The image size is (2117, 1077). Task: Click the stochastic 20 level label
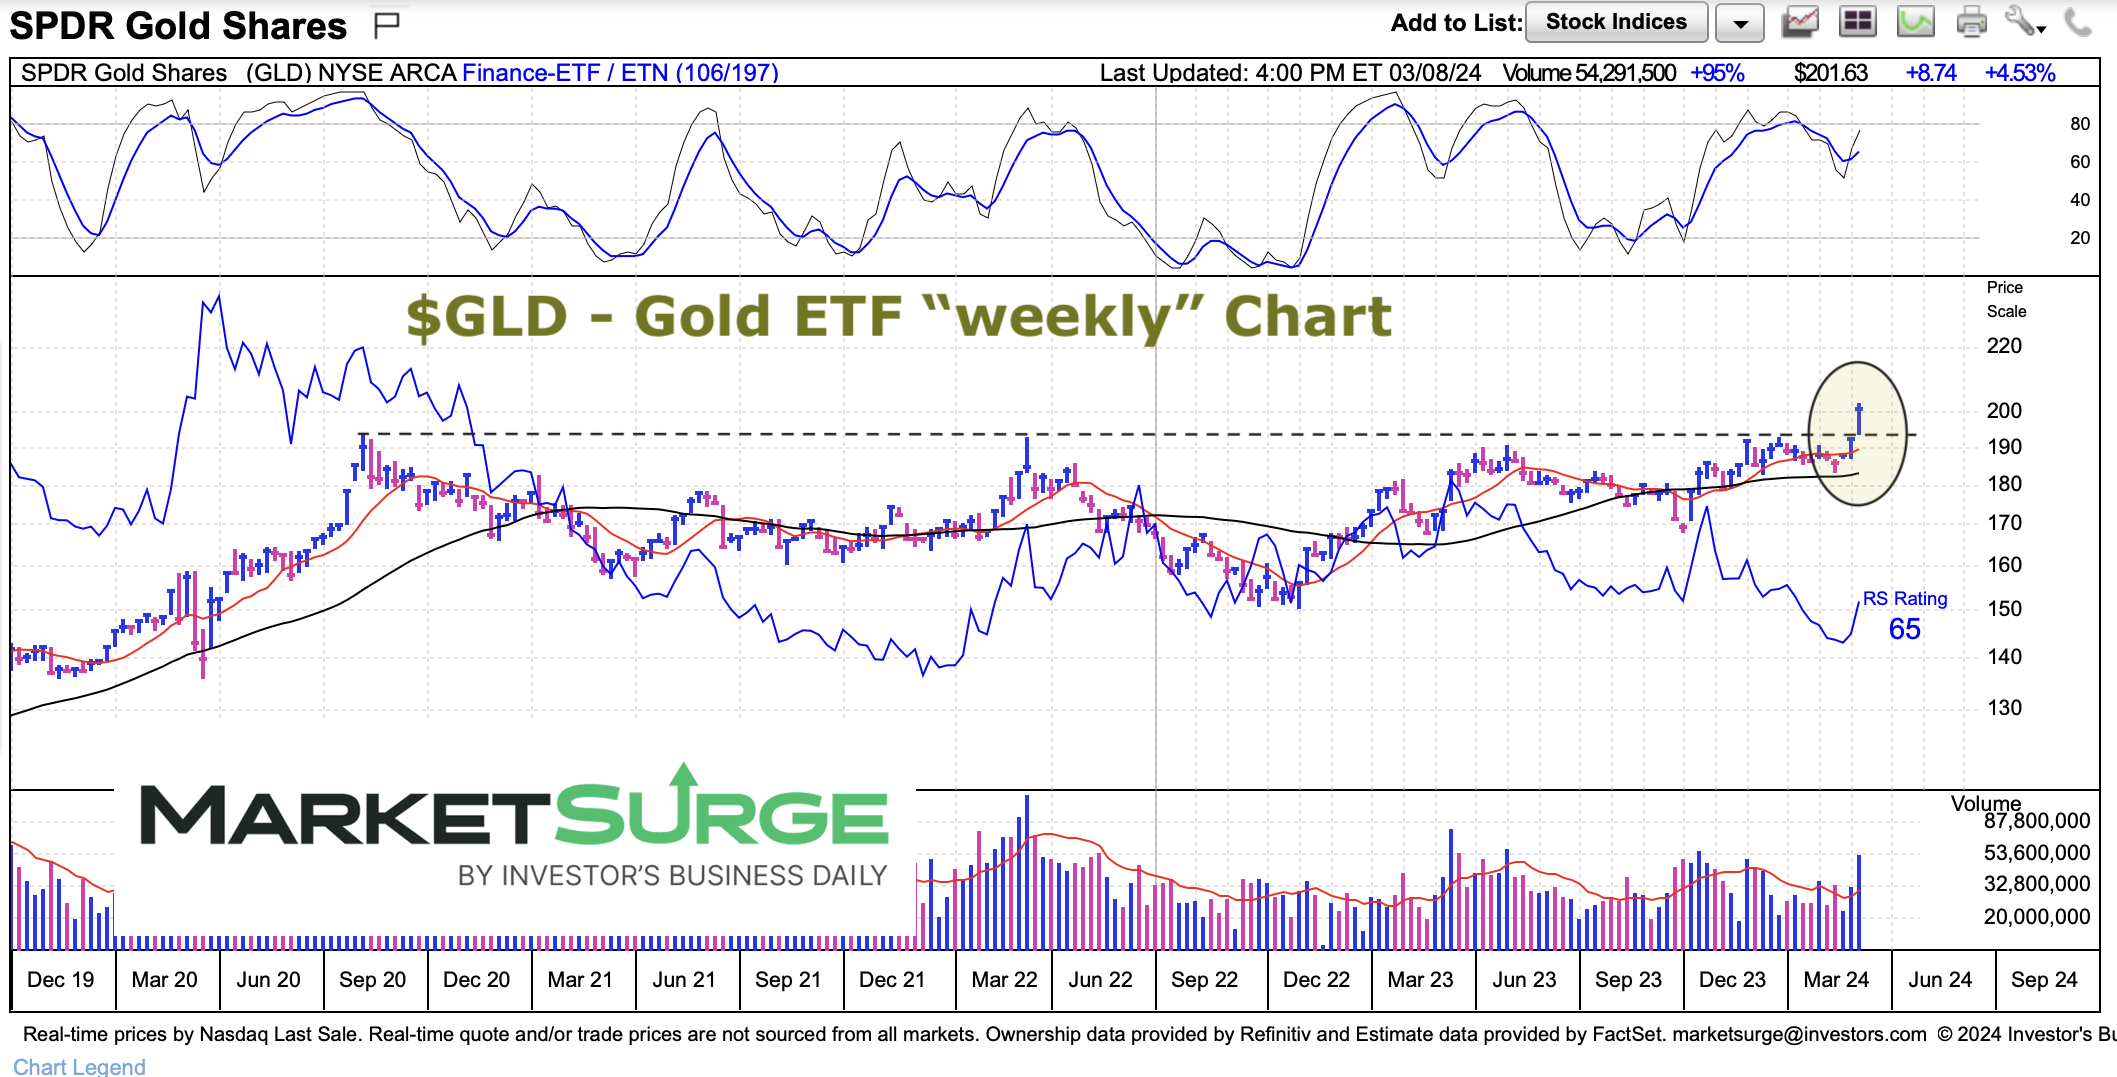[2080, 238]
